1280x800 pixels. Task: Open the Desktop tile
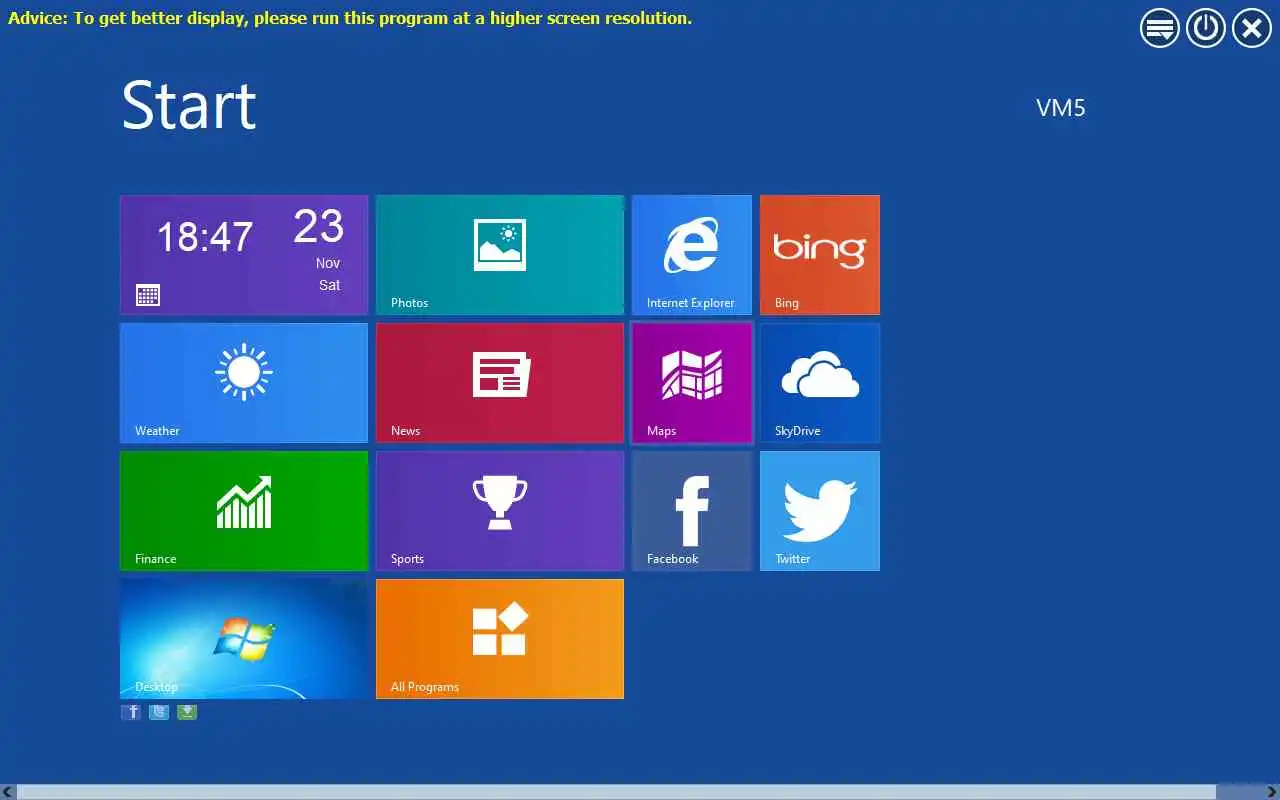tap(244, 639)
